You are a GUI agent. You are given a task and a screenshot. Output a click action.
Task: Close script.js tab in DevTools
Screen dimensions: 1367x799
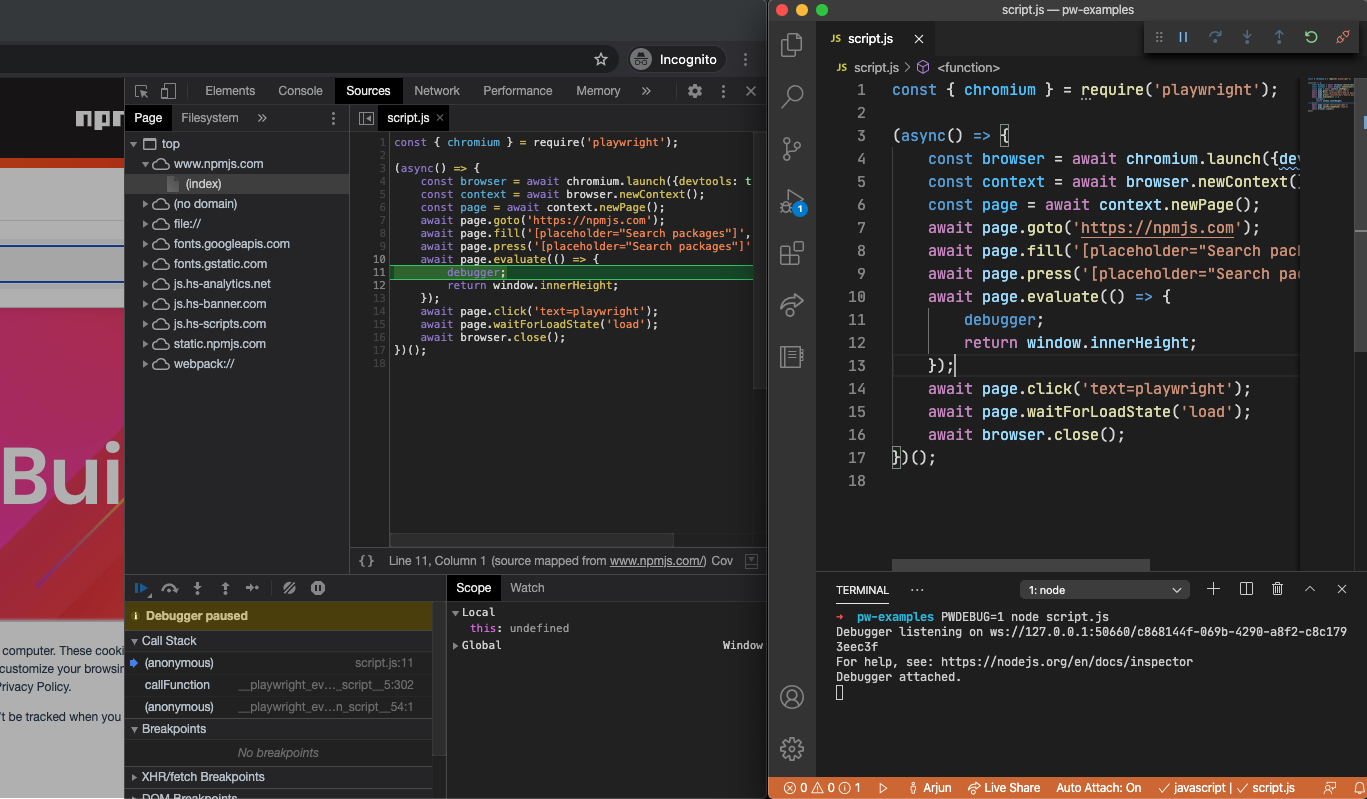pos(439,118)
